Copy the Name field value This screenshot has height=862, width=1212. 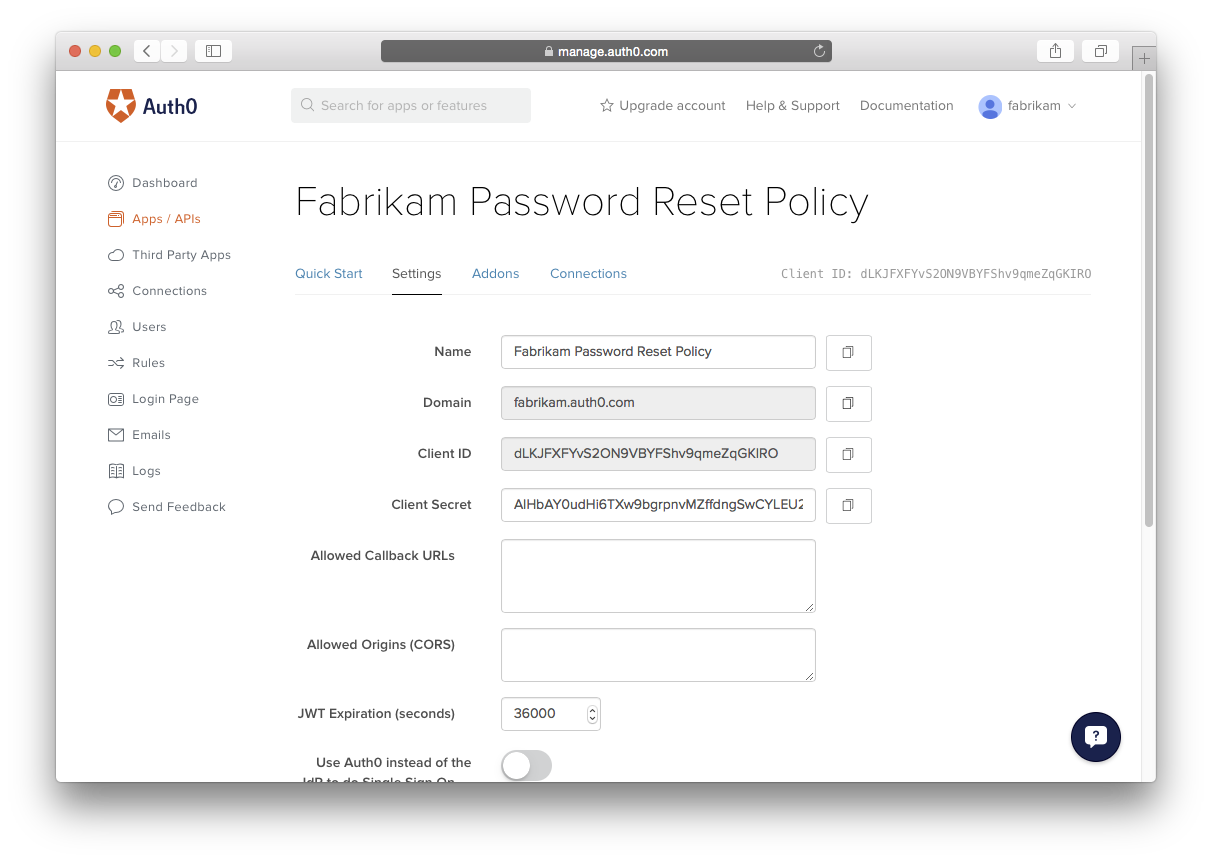[848, 352]
